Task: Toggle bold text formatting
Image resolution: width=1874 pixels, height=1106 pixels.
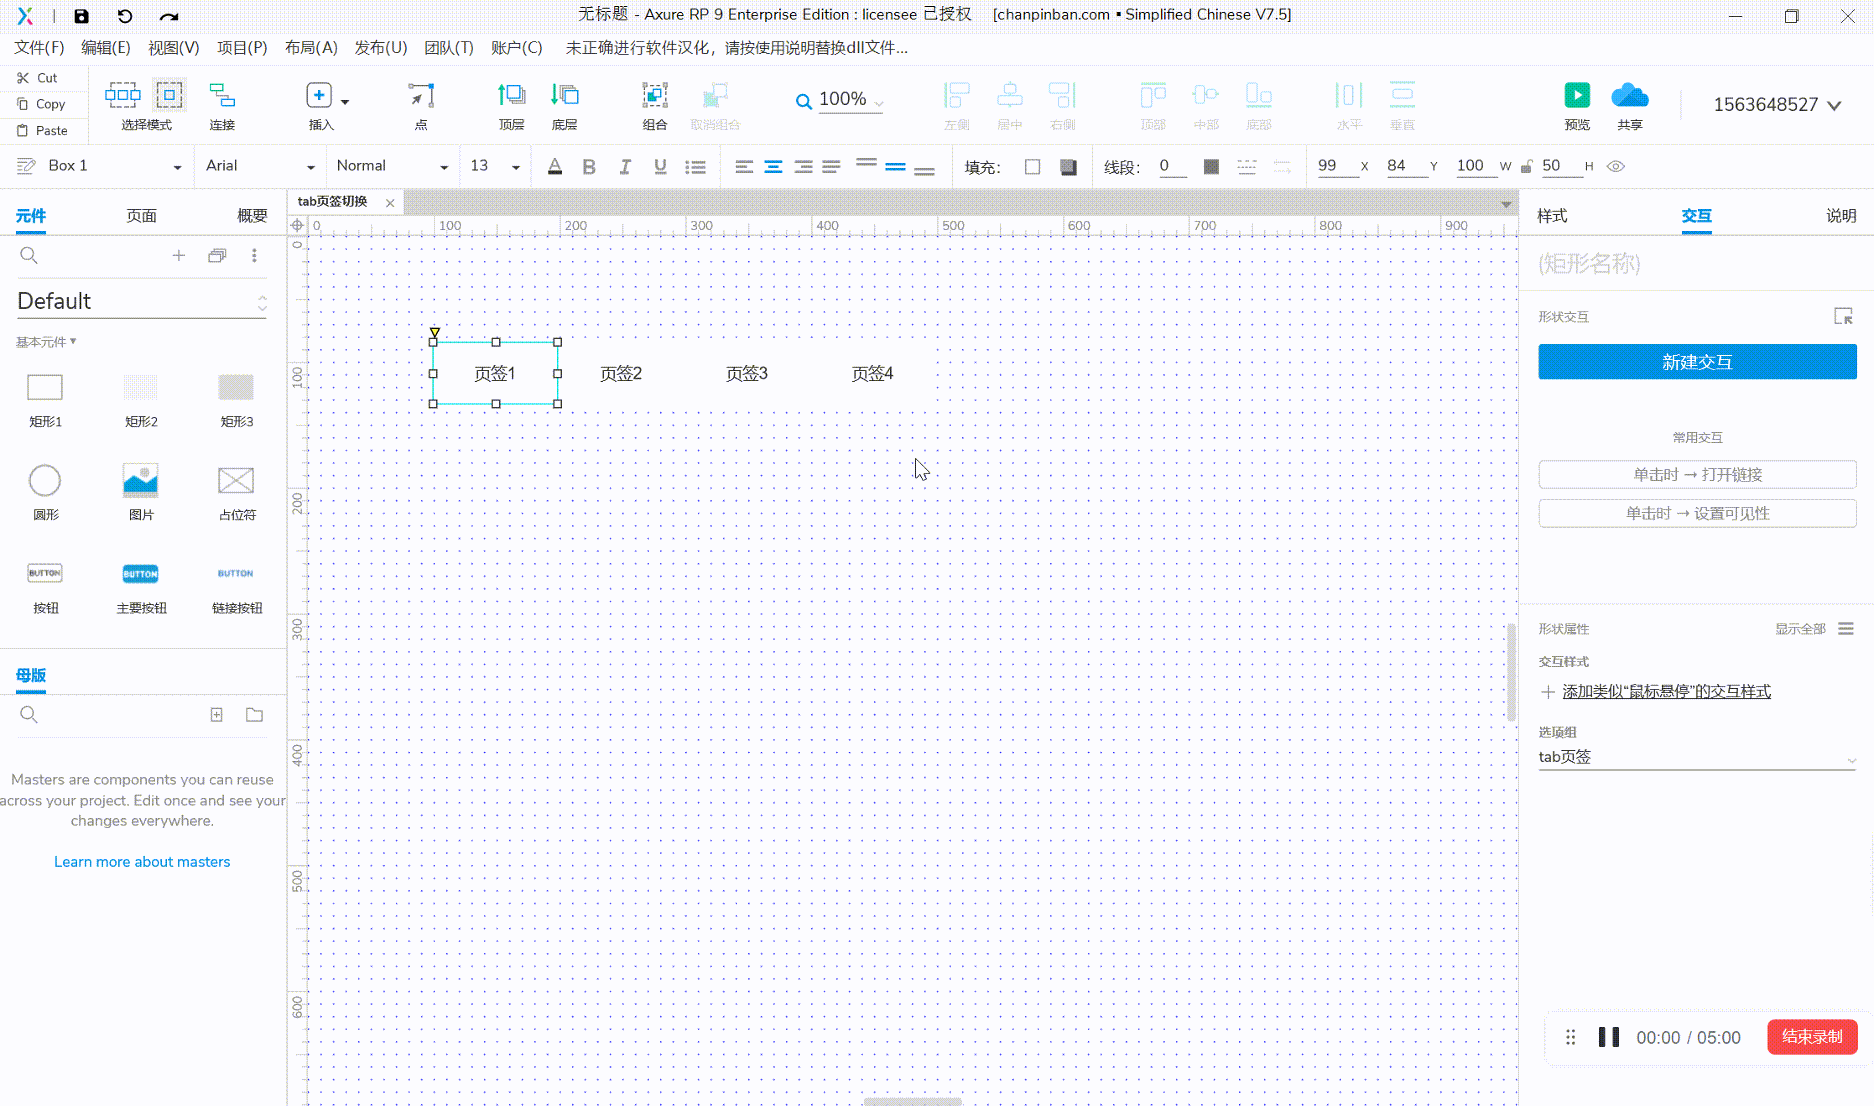Action: (x=589, y=167)
